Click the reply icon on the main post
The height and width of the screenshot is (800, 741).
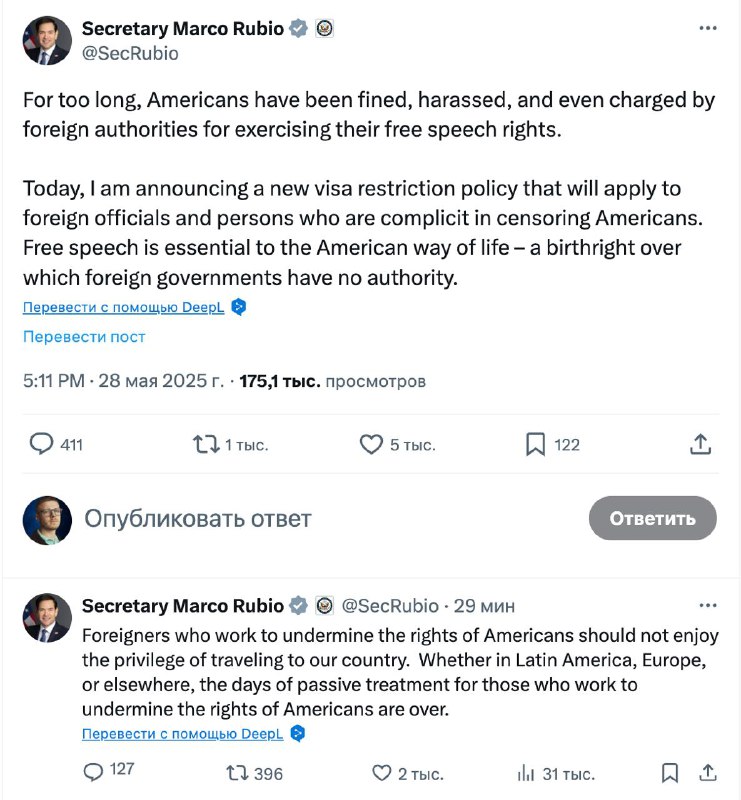click(x=42, y=444)
